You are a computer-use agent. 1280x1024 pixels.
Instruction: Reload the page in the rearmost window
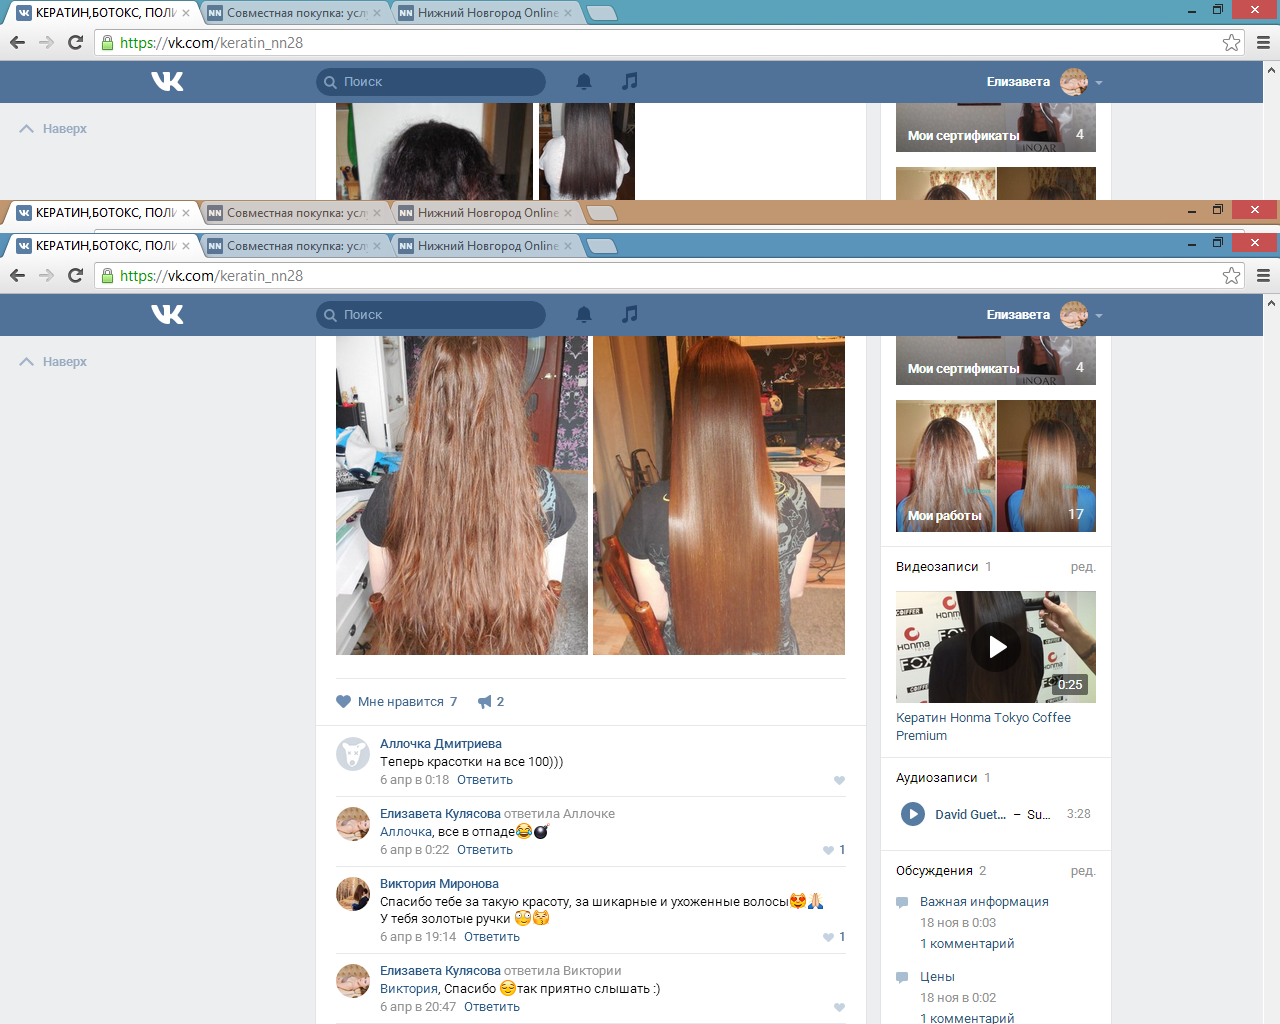75,42
